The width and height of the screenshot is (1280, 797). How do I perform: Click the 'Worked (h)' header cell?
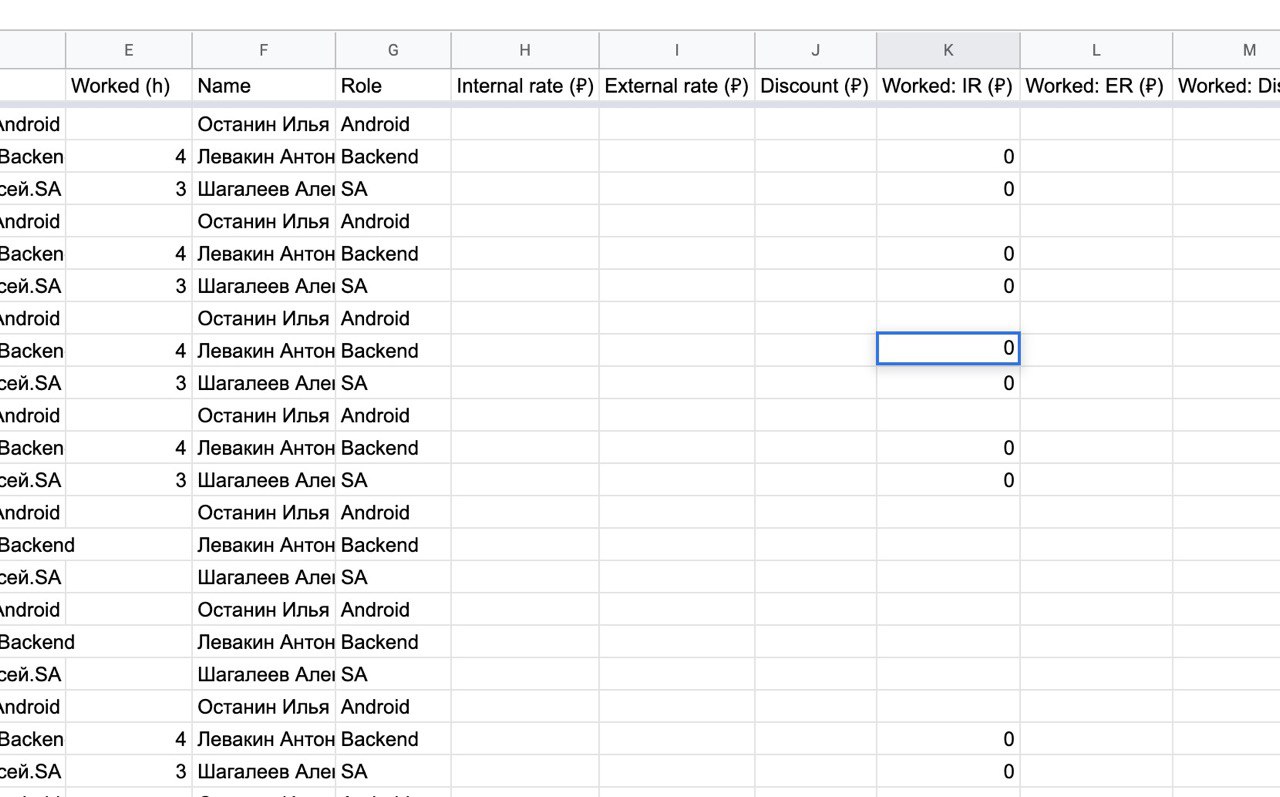tap(128, 86)
